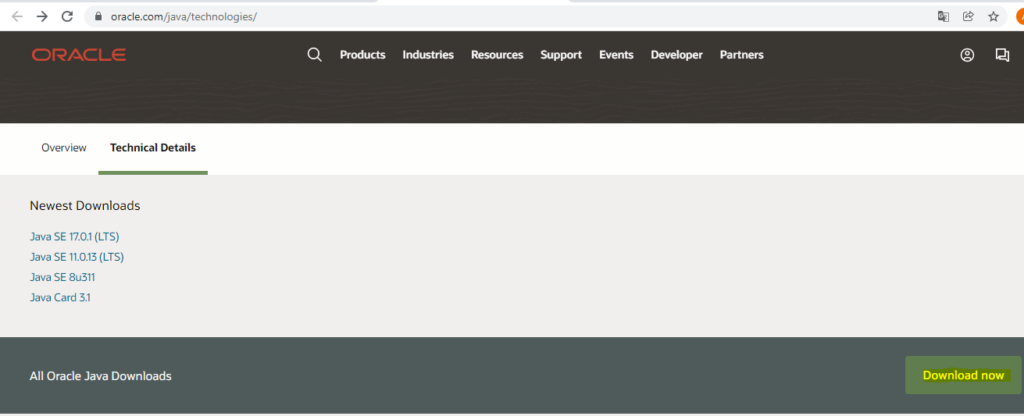Open the Industries menu
The height and width of the screenshot is (416, 1024).
(428, 55)
